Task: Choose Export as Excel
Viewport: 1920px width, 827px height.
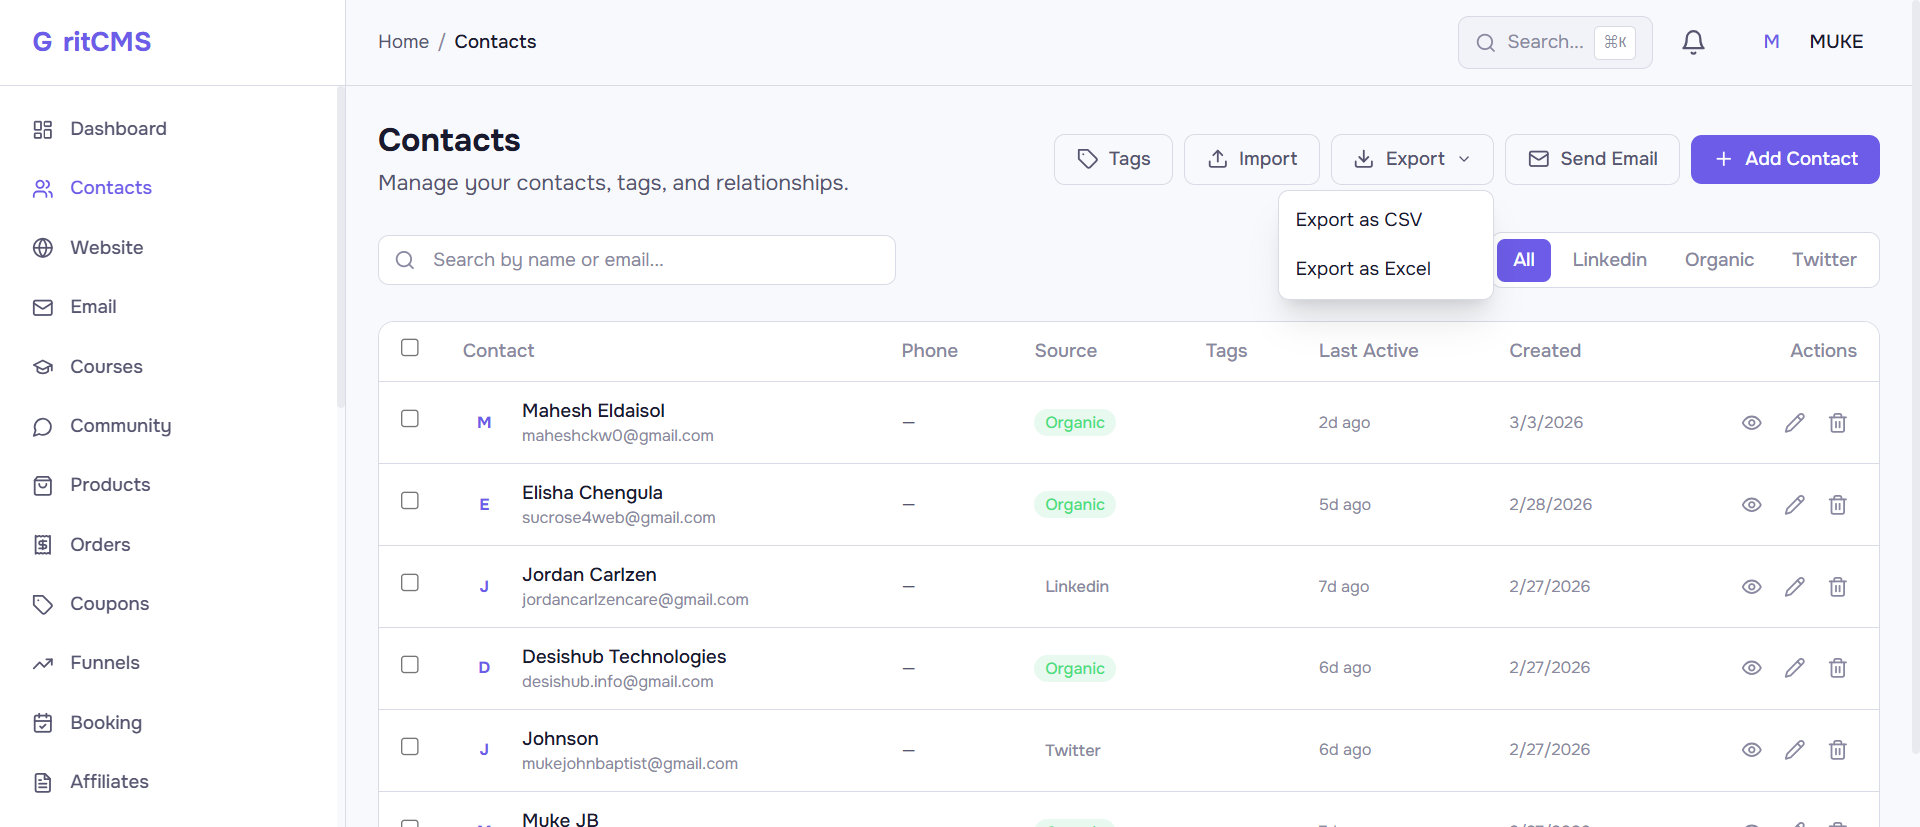Action: tap(1386, 269)
